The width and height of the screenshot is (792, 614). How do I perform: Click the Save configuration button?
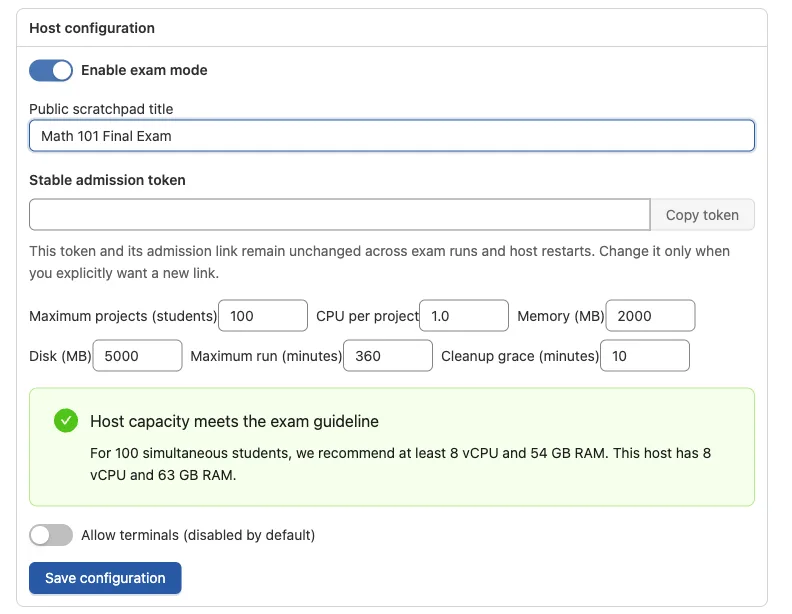[x=105, y=578]
